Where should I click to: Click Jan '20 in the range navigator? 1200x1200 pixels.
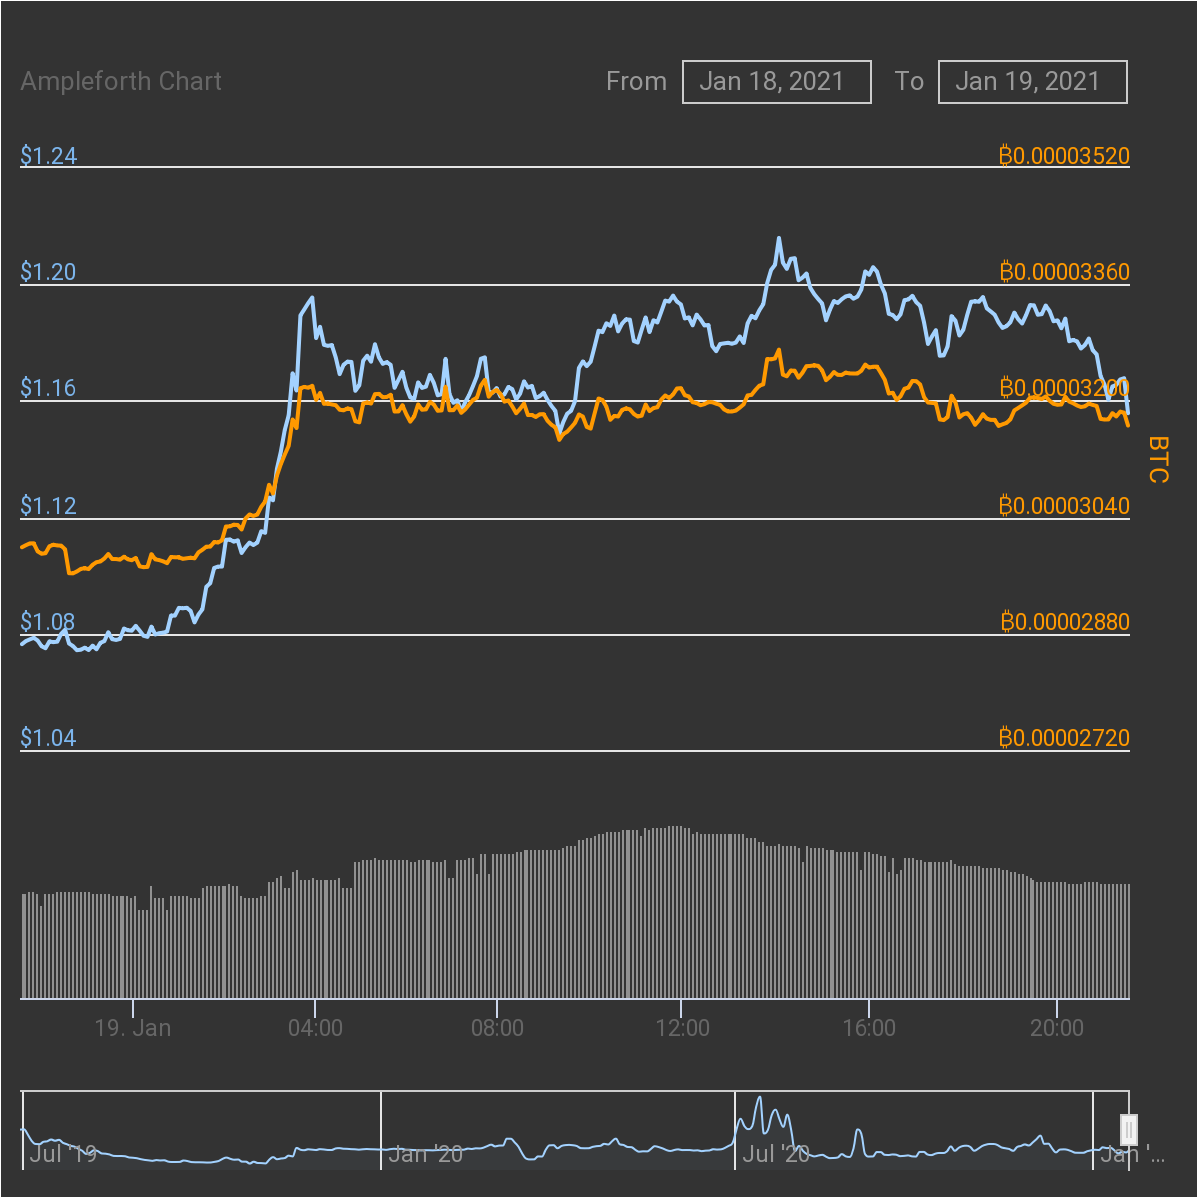425,1155
